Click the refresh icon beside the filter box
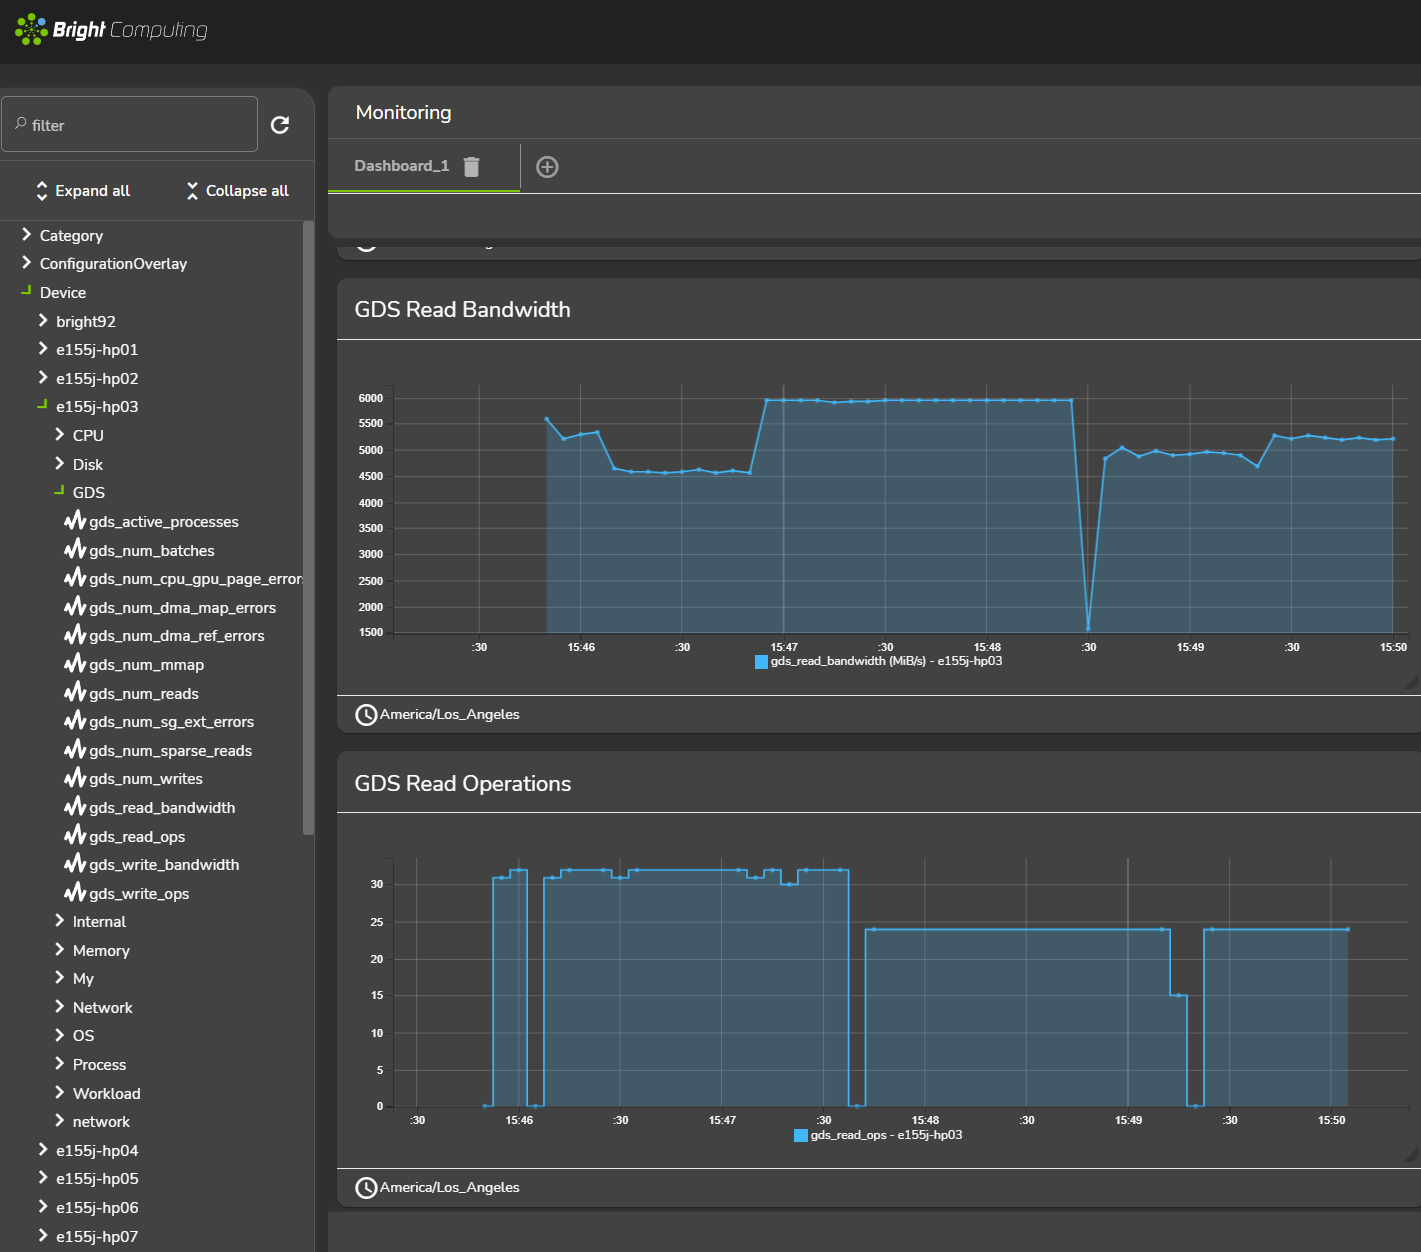The width and height of the screenshot is (1421, 1252). 280,125
